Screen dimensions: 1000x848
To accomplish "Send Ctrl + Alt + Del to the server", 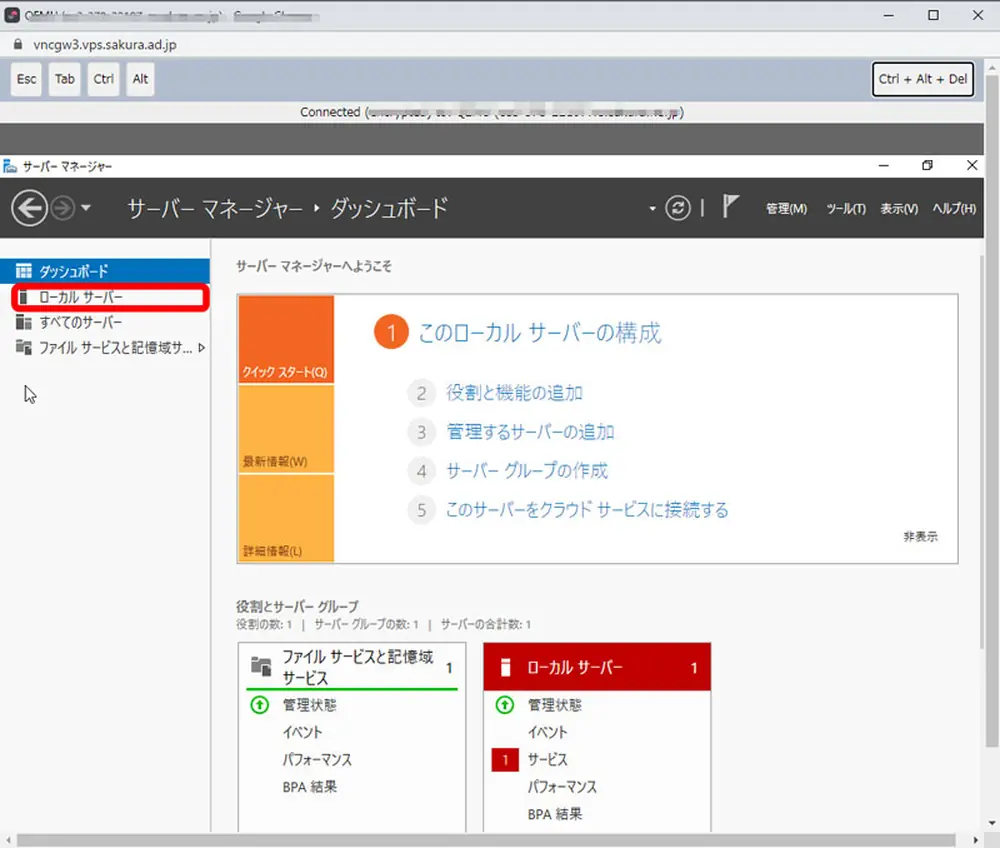I will coord(922,79).
